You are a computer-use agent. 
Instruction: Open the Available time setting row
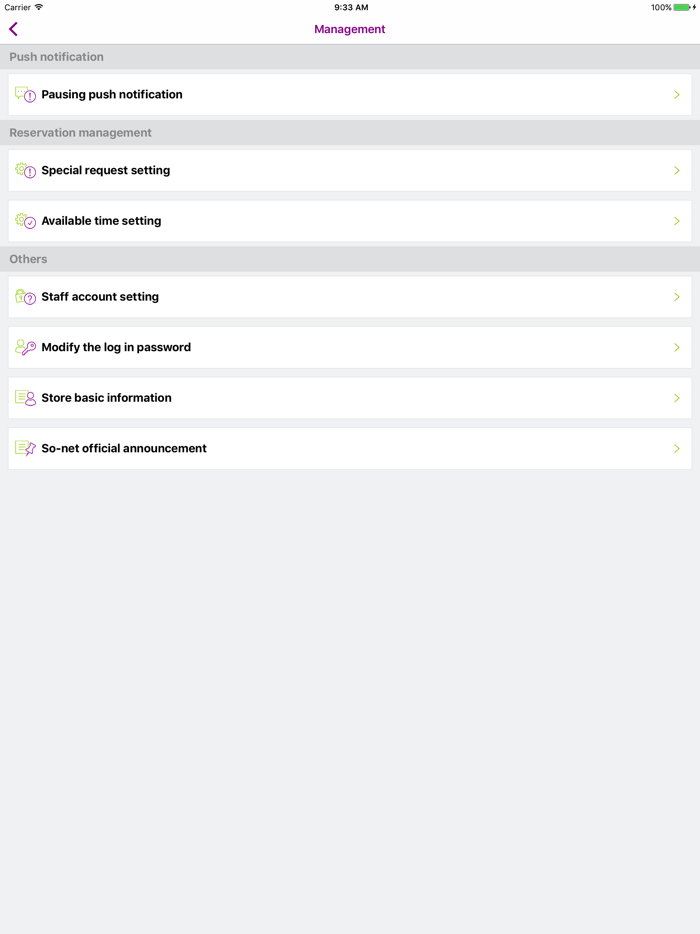pos(350,220)
